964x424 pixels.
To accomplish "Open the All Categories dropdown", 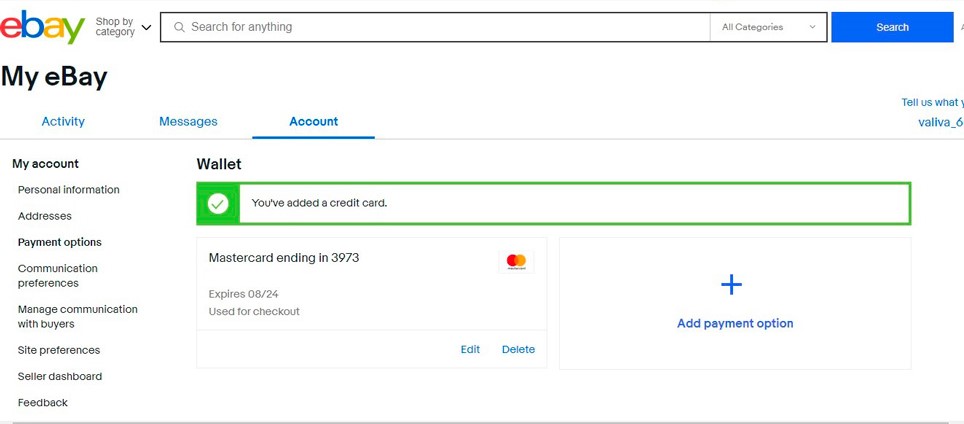I will click(x=768, y=27).
